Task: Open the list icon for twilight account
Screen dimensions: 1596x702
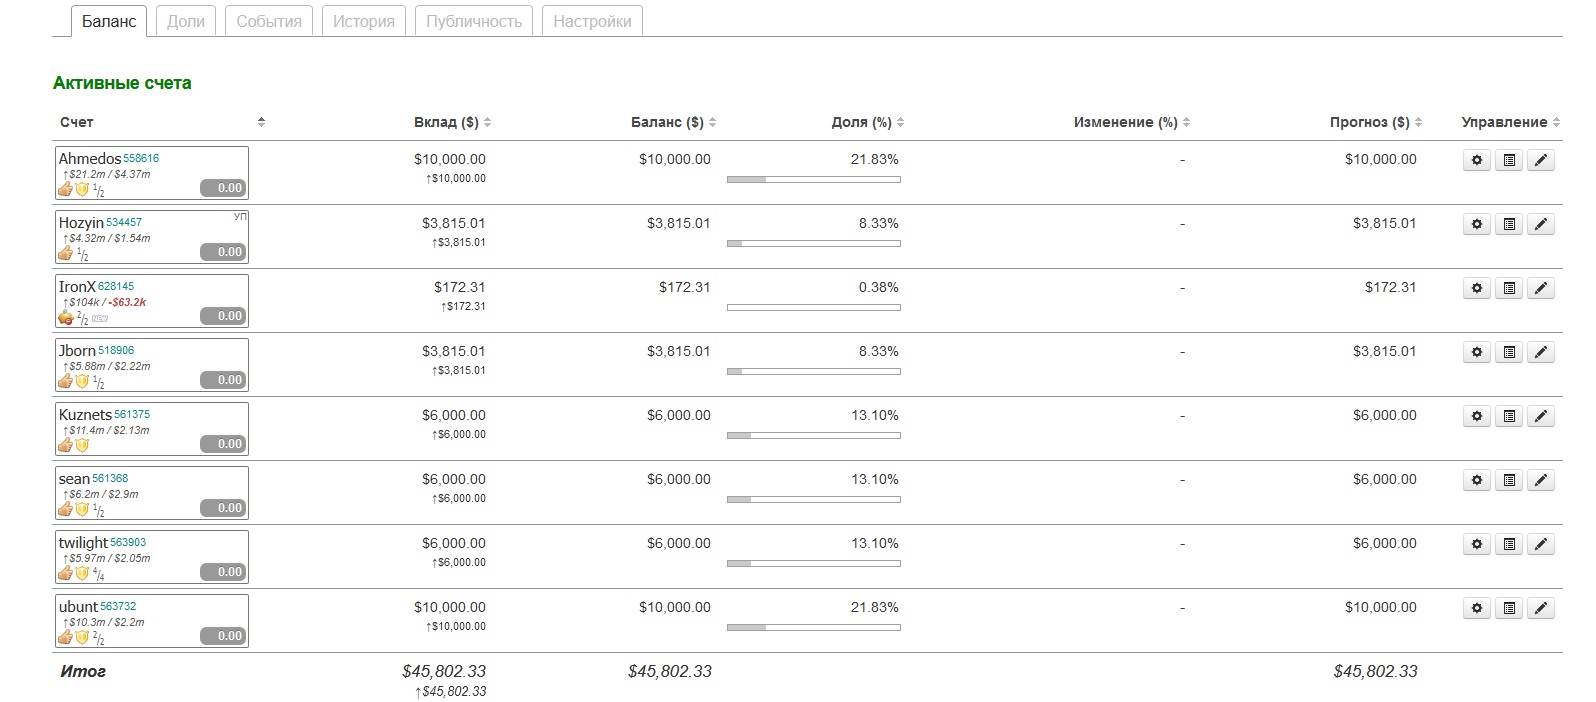Action: click(1509, 544)
